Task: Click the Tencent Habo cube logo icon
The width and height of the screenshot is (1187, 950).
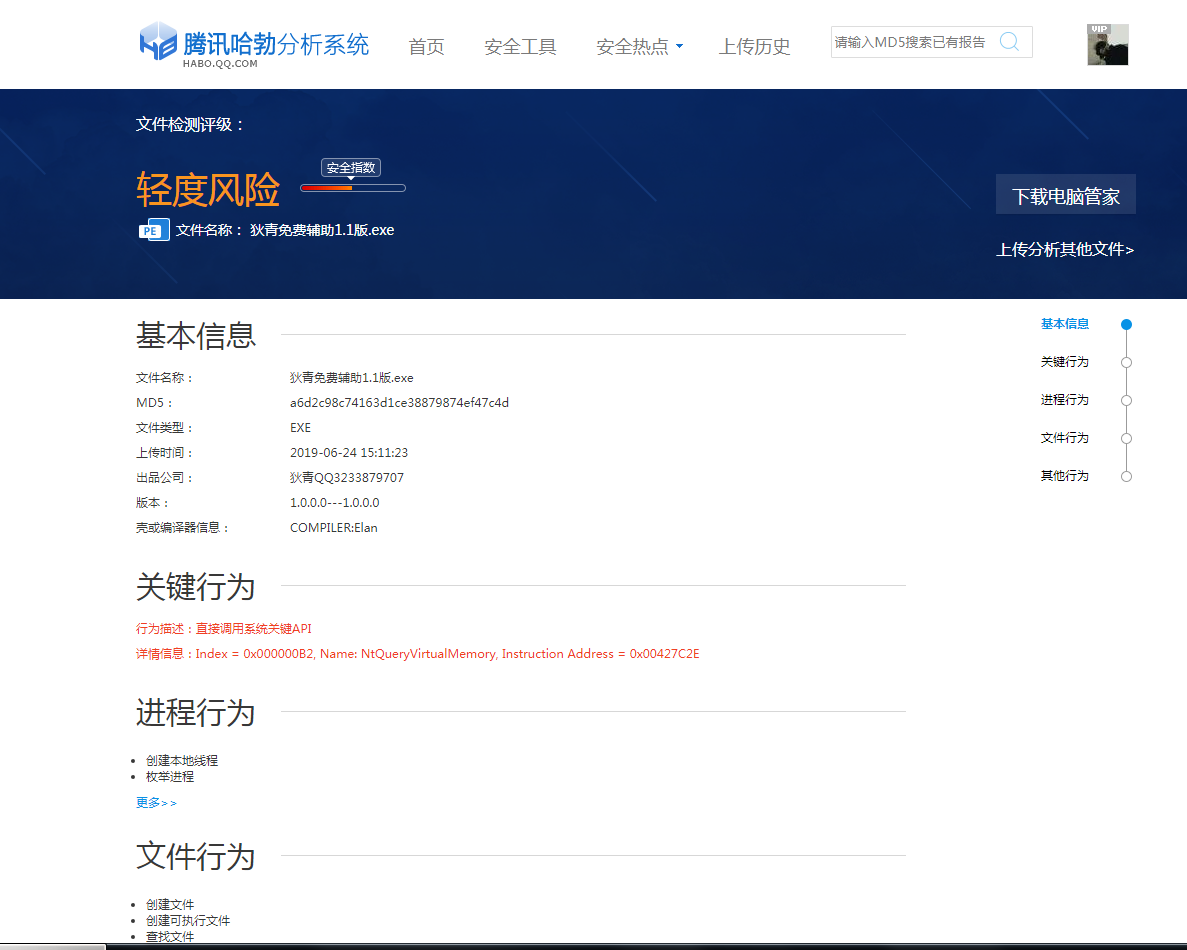Action: pyautogui.click(x=158, y=41)
